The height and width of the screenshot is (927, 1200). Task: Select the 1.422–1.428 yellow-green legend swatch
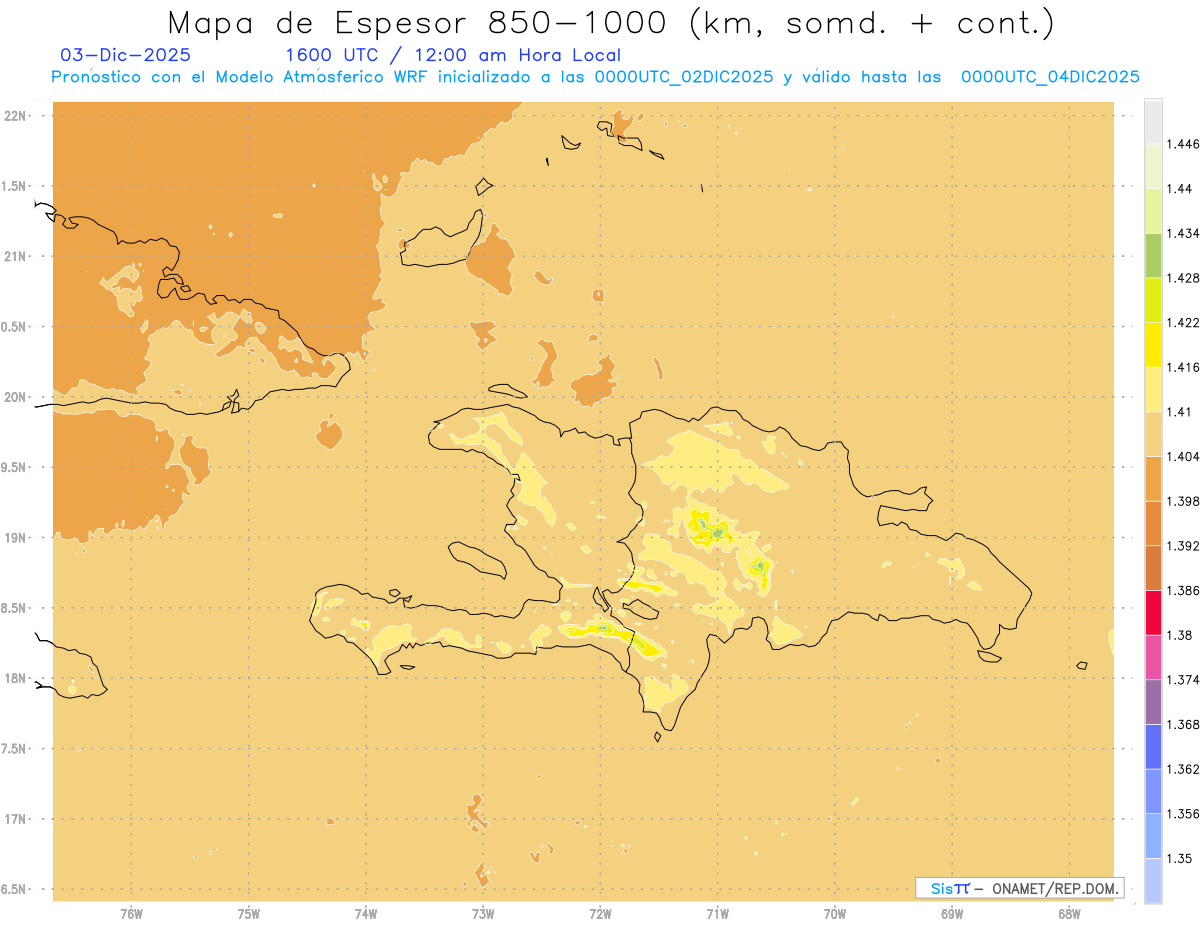(1153, 300)
